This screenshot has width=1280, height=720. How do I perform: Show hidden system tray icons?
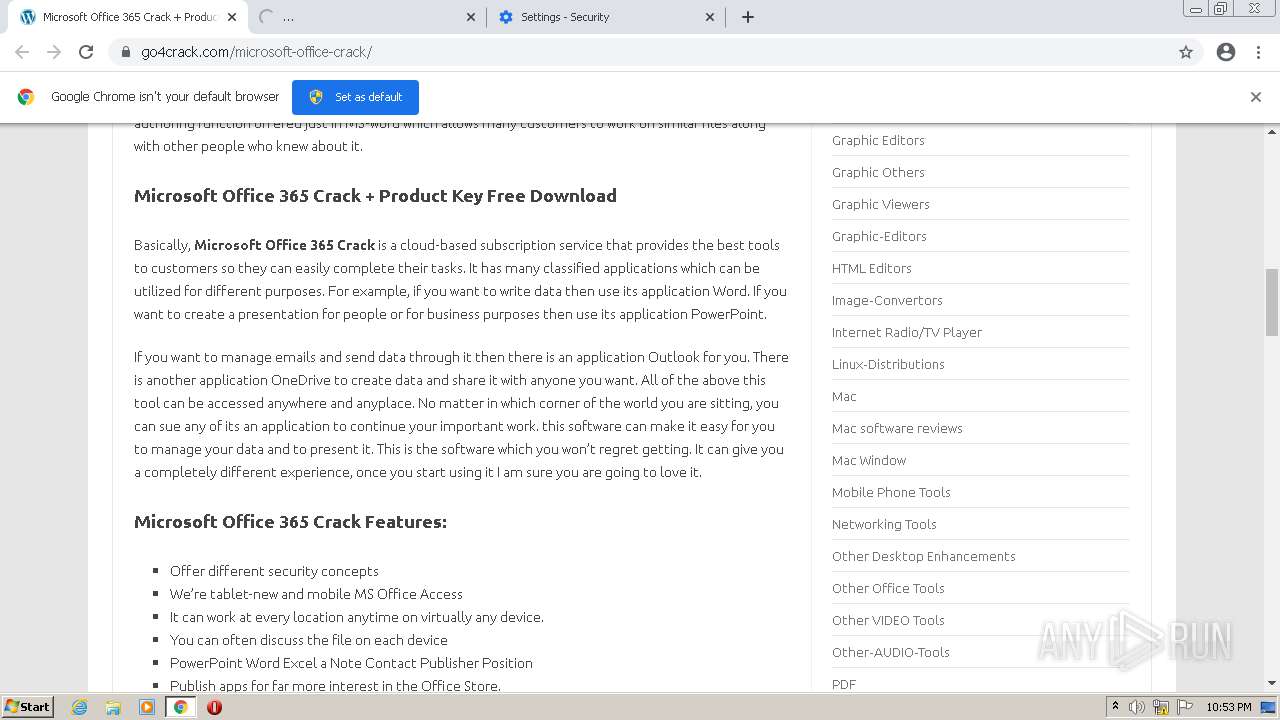tap(1115, 707)
